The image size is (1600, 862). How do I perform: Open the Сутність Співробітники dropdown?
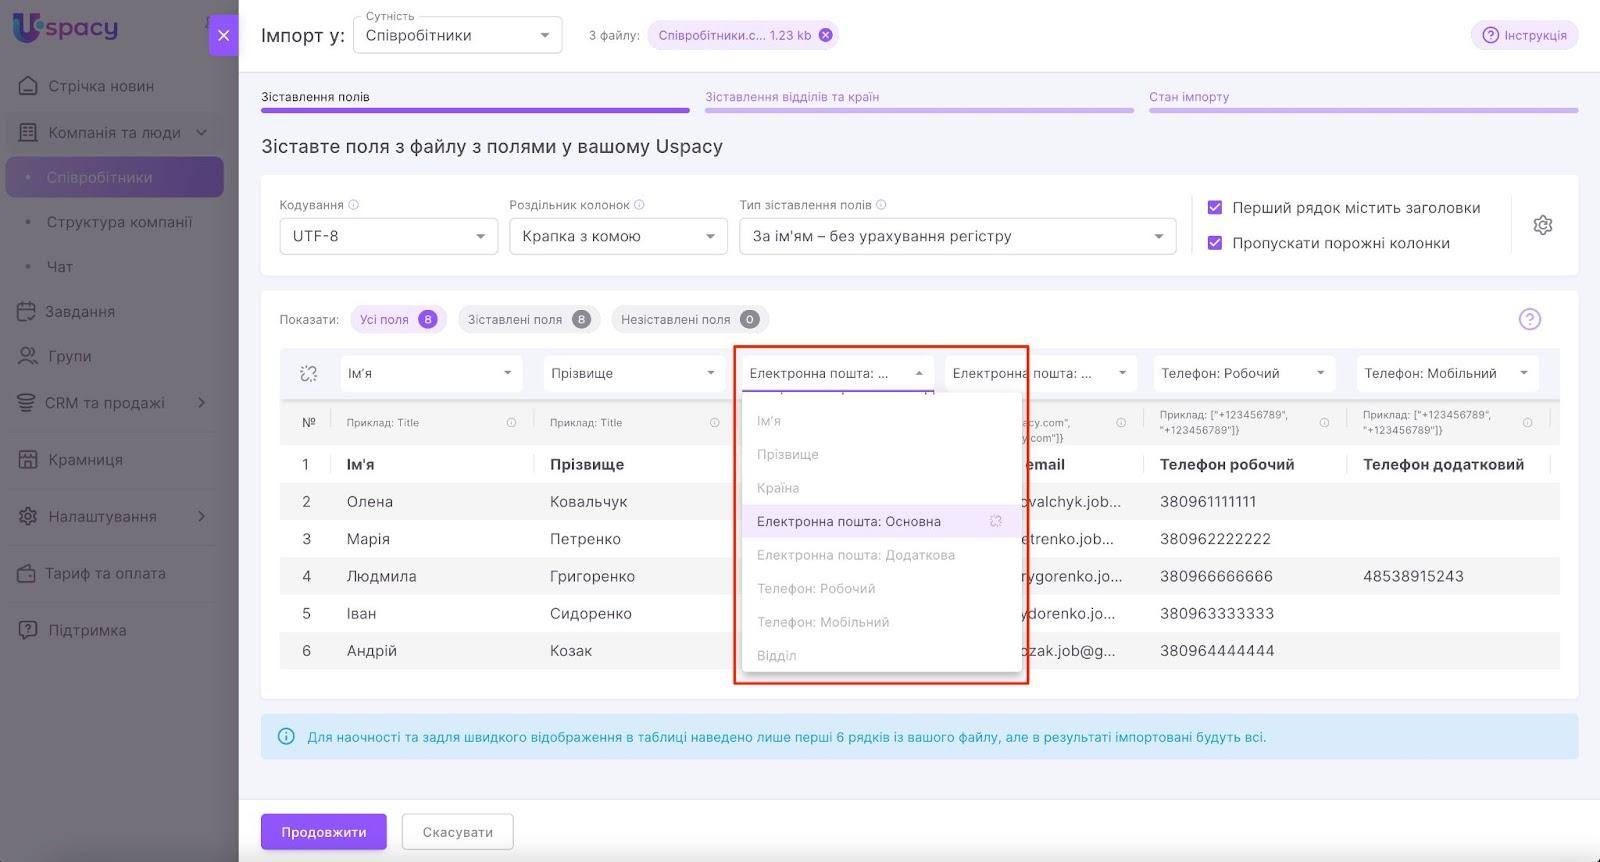457,36
